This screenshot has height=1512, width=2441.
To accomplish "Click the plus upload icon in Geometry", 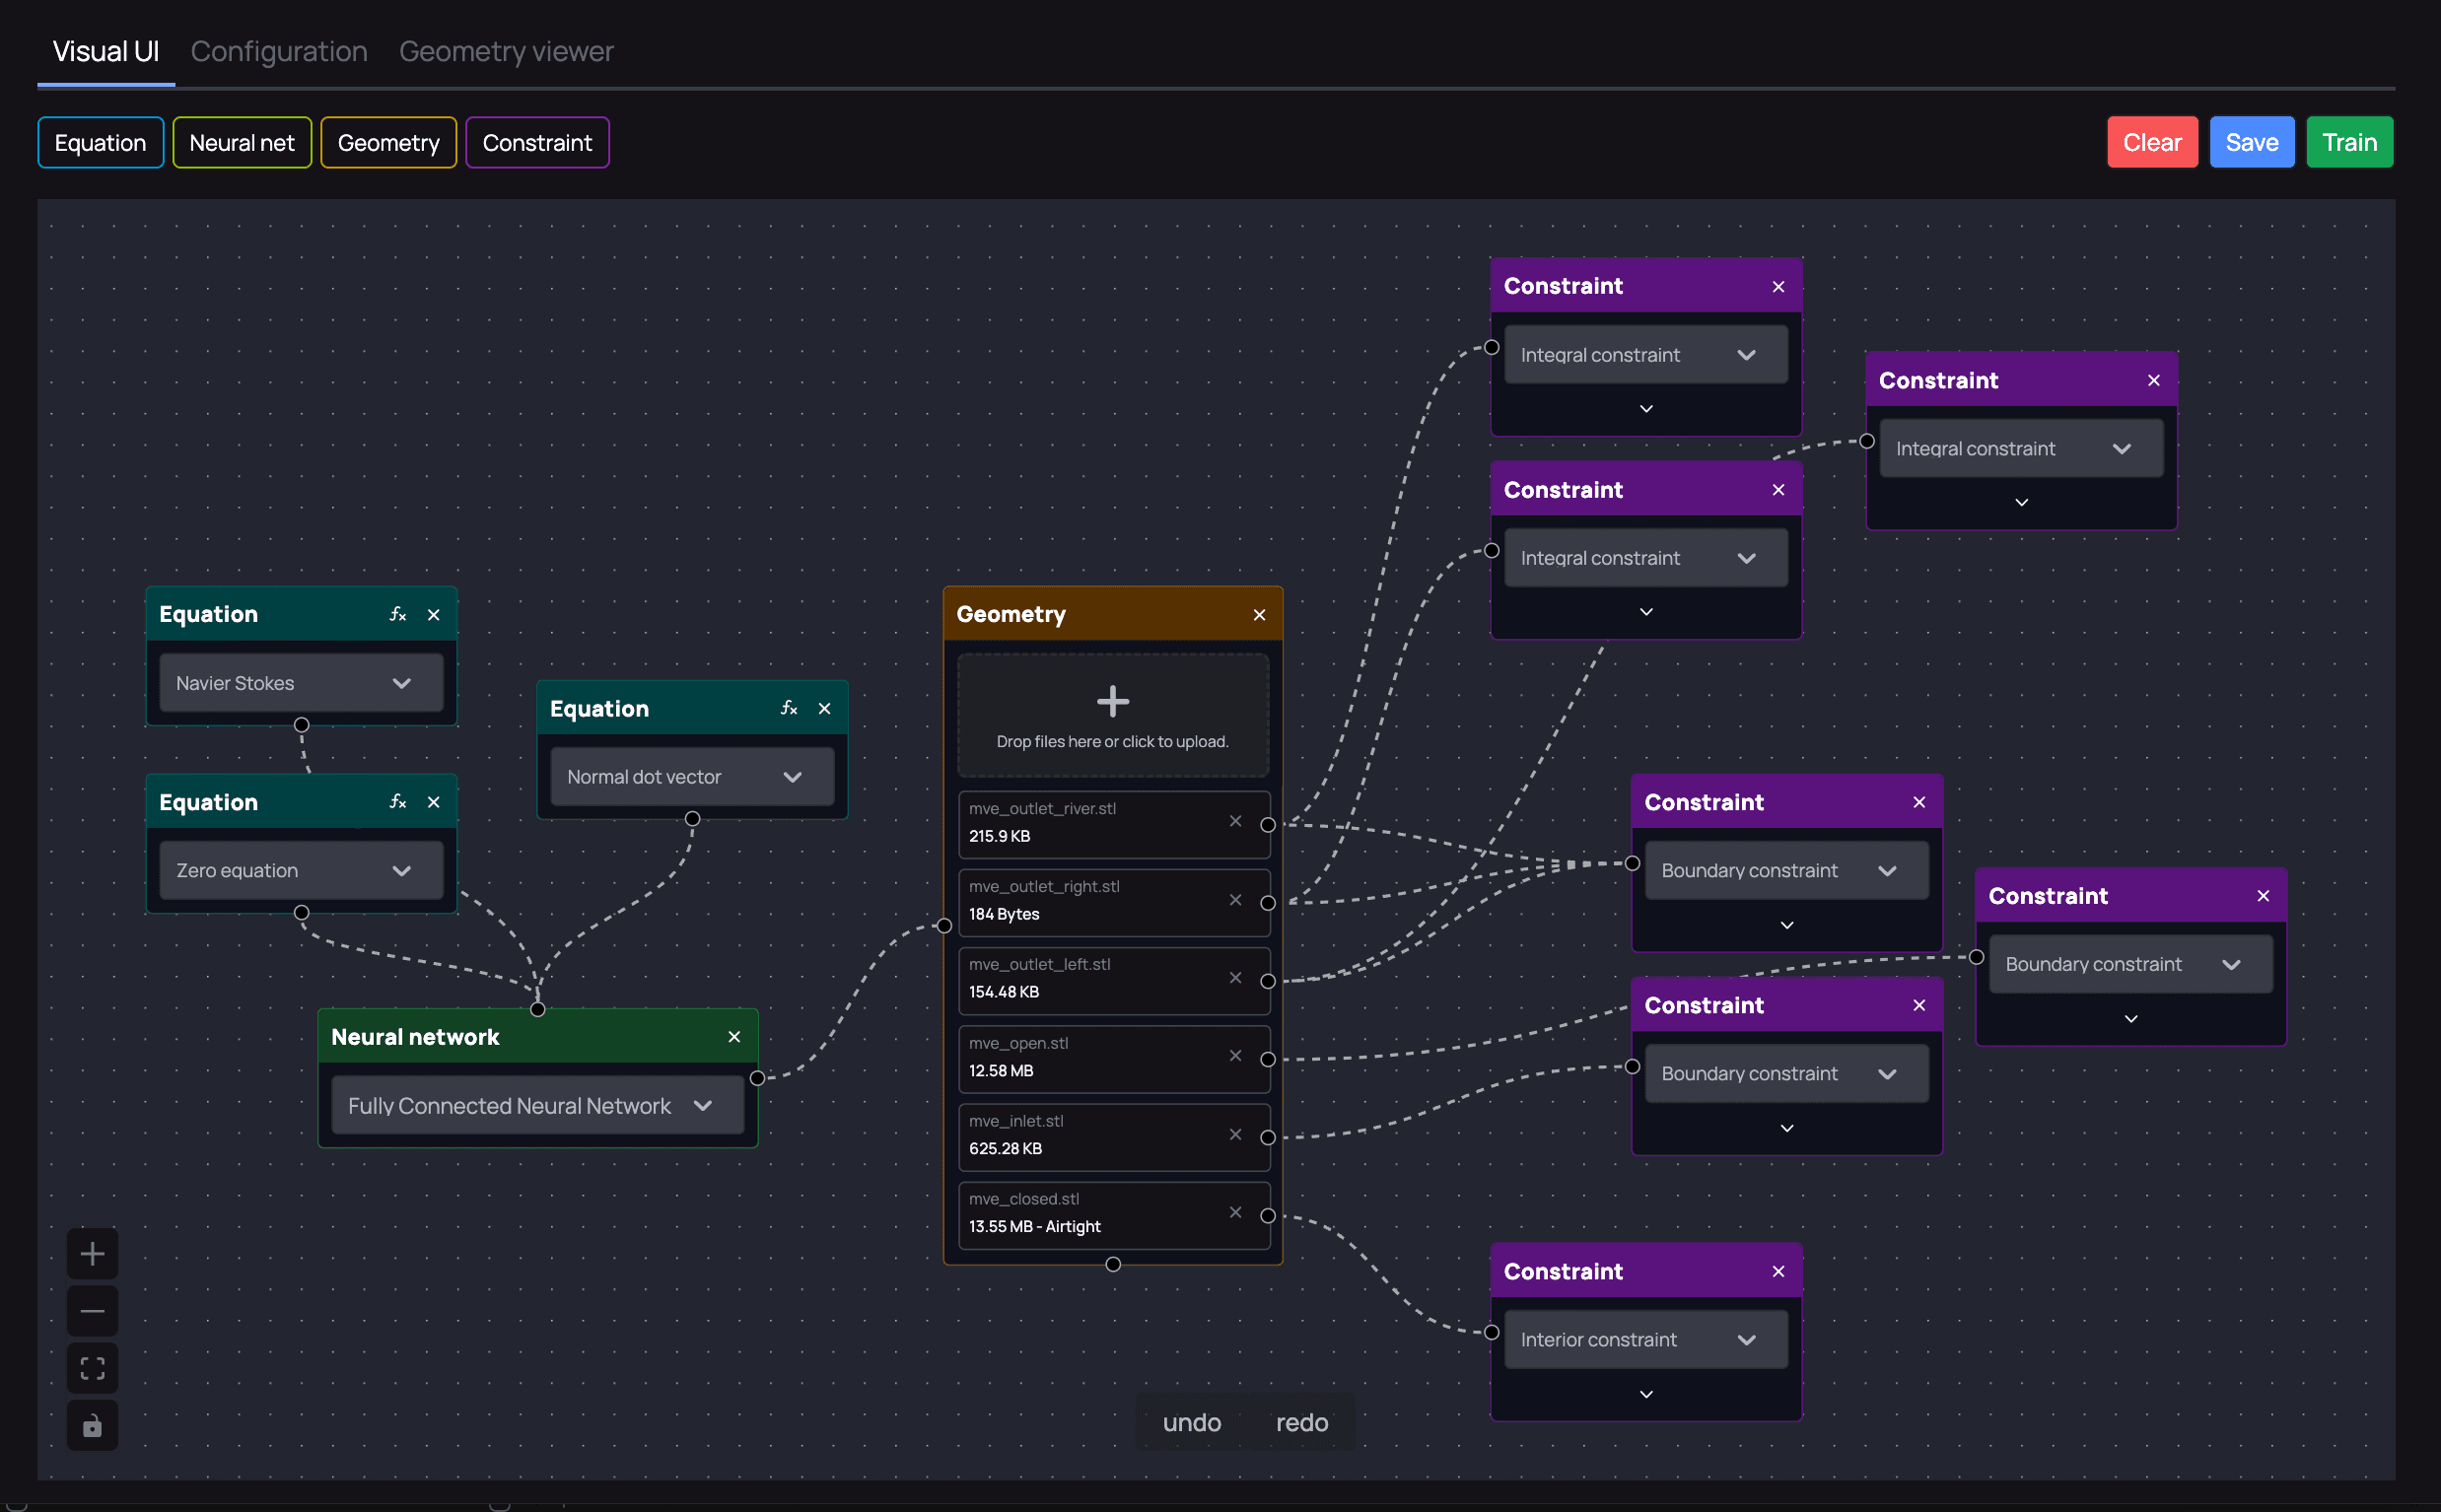I will tap(1112, 701).
